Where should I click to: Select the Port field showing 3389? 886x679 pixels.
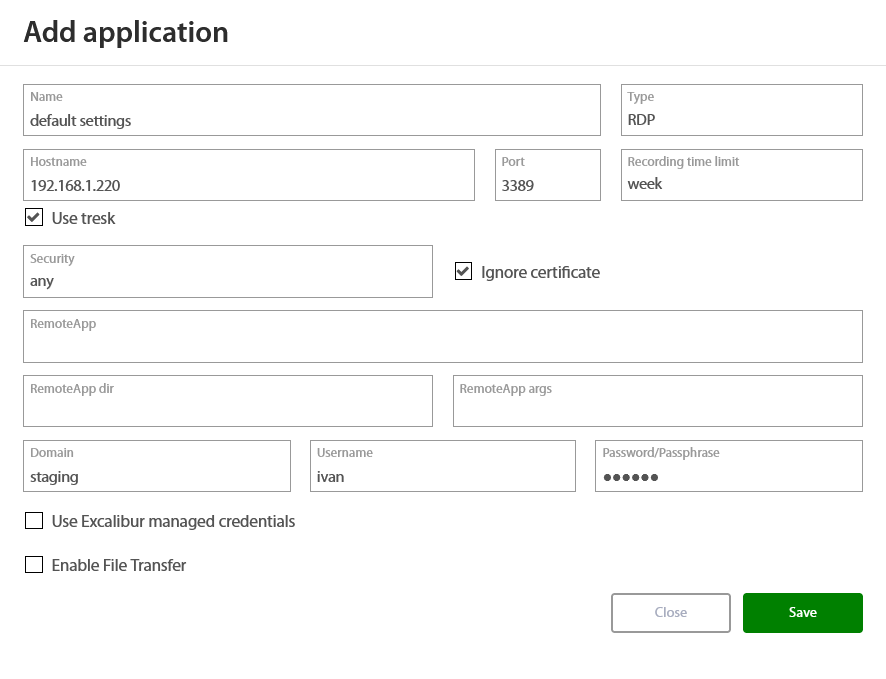tap(547, 176)
